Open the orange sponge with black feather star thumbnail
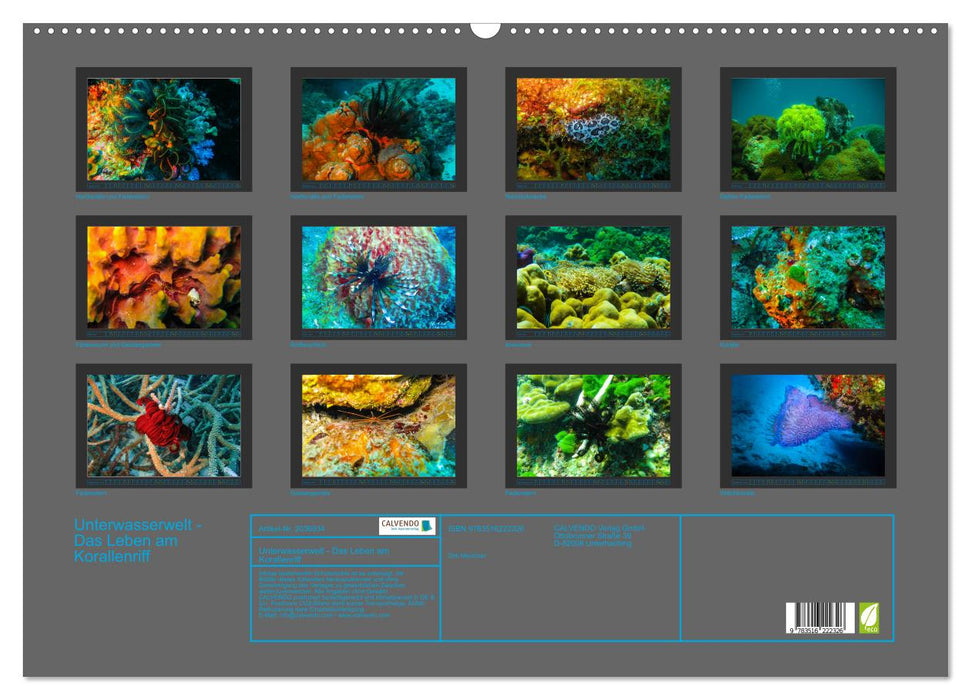Image resolution: width=971 pixels, height=700 pixels. pyautogui.click(x=378, y=129)
